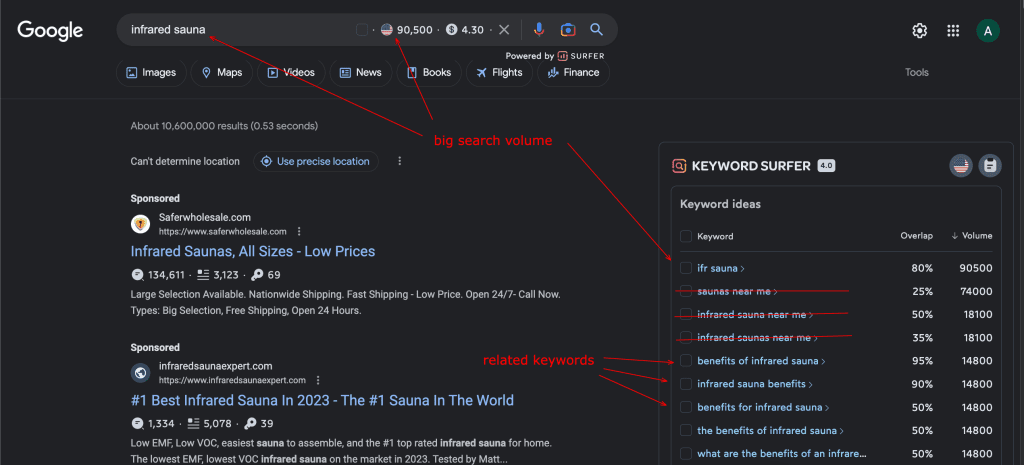Switch to News results
1024x465 pixels.
coord(360,72)
